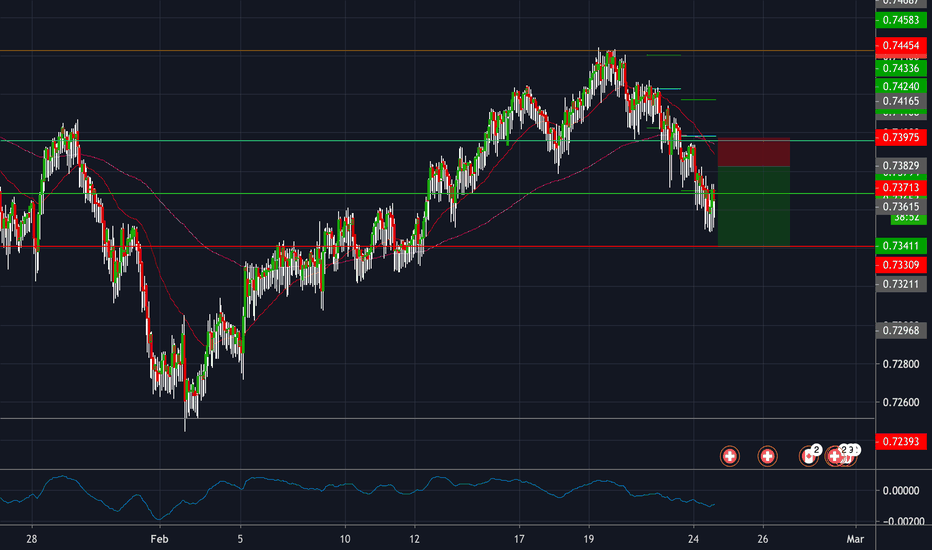Click the 28 date on the time axis

point(32,539)
